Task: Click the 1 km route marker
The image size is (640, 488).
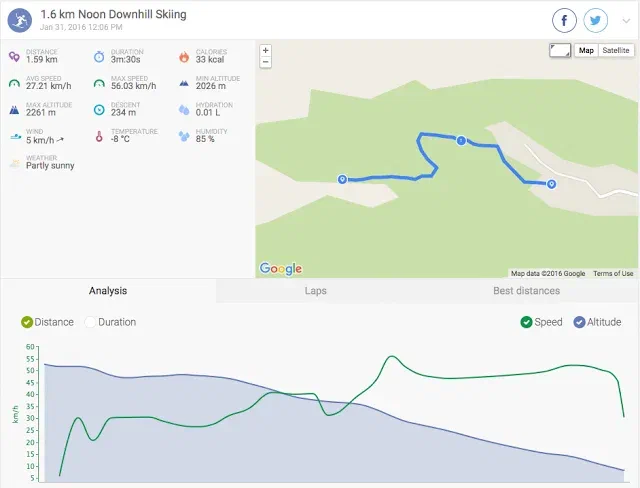Action: pos(461,140)
